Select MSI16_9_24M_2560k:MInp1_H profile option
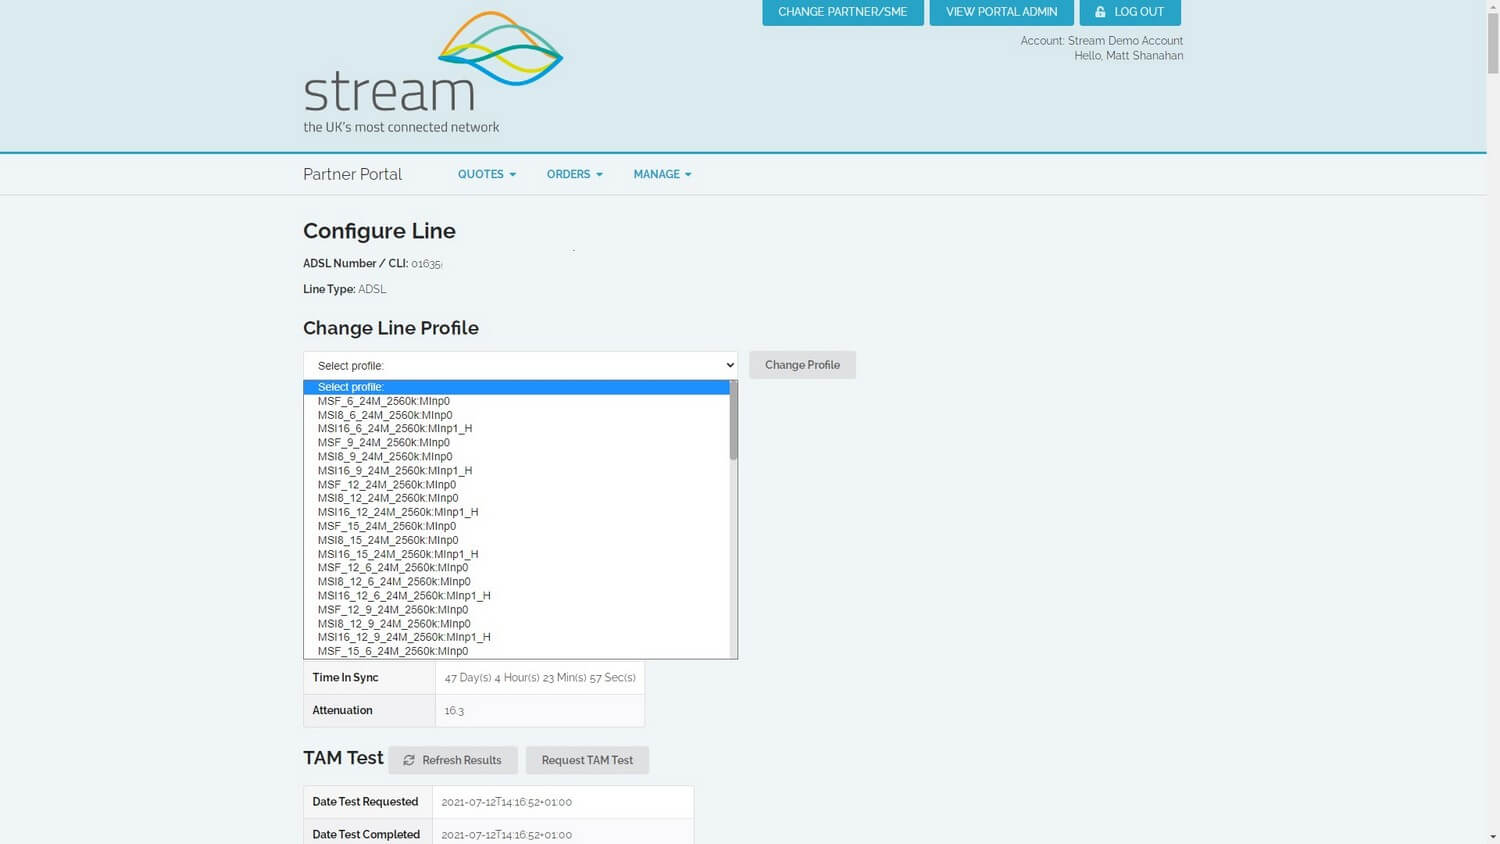 (x=395, y=470)
